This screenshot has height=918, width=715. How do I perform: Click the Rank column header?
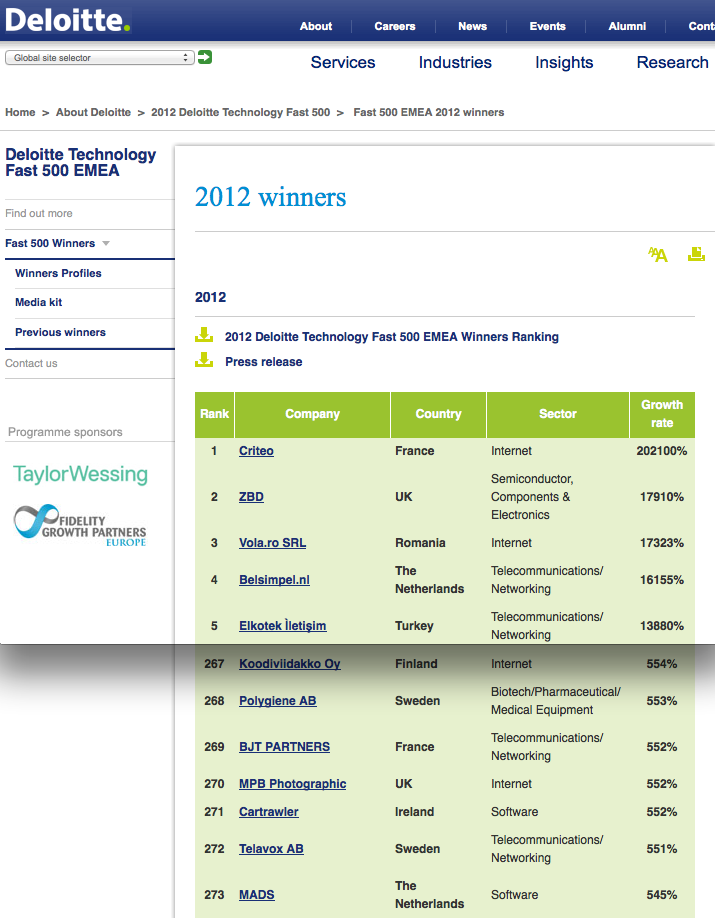click(214, 415)
